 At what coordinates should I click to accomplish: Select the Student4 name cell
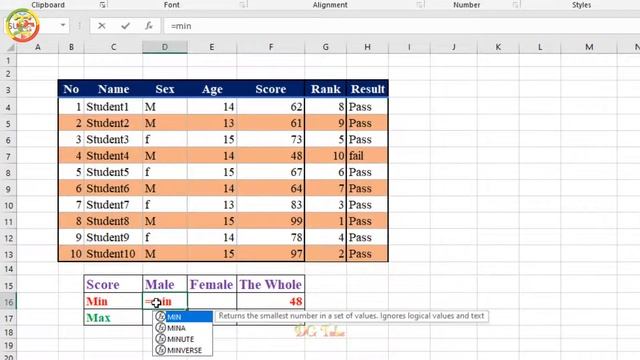(113, 156)
